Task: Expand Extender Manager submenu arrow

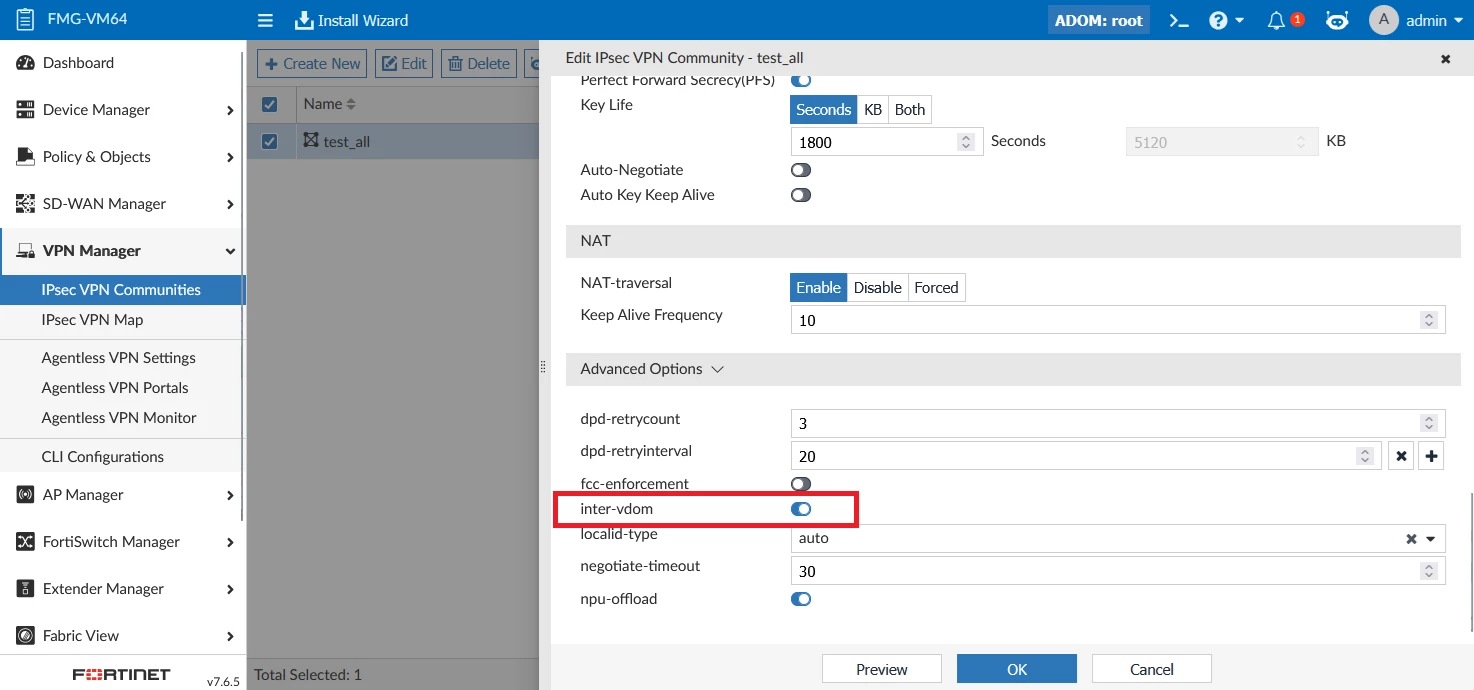Action: pos(230,589)
